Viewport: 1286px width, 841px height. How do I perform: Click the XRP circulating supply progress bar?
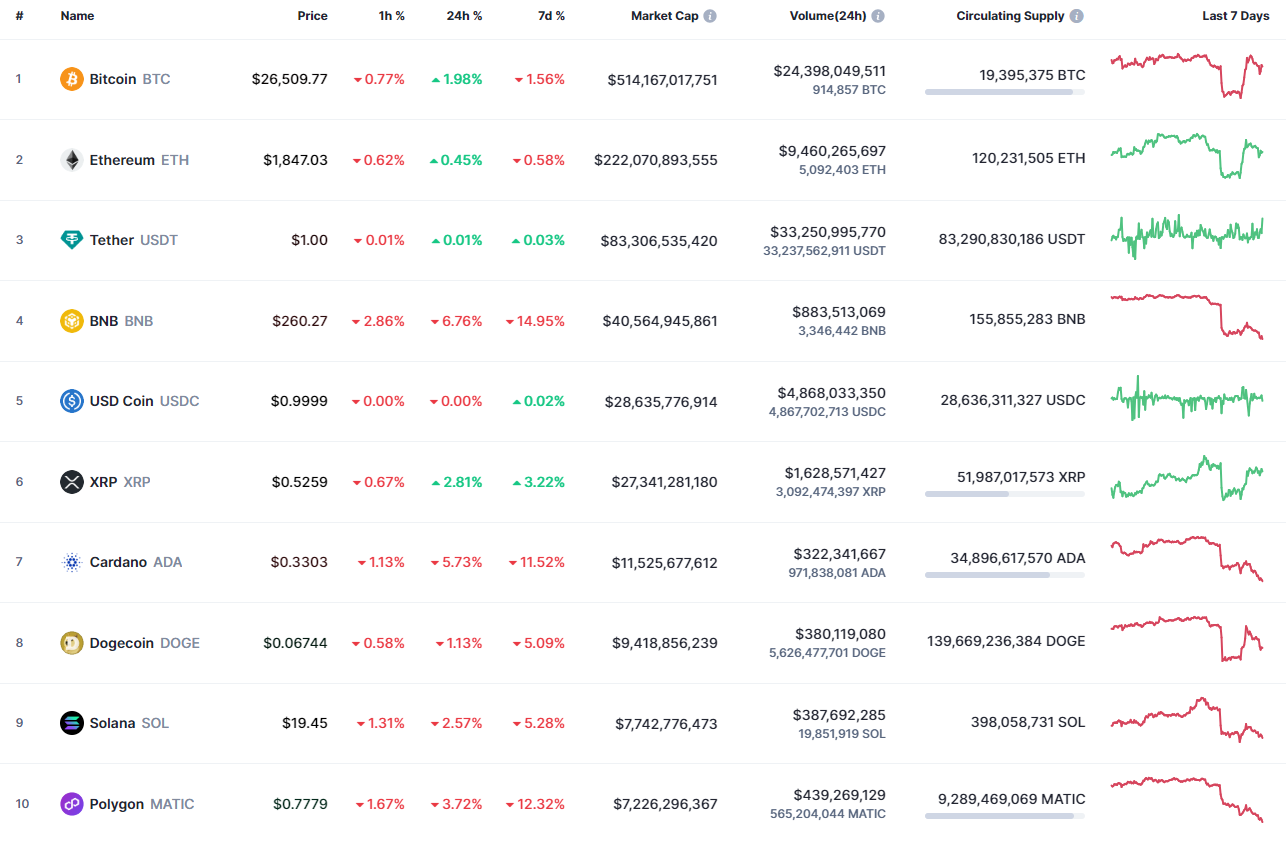[1004, 496]
